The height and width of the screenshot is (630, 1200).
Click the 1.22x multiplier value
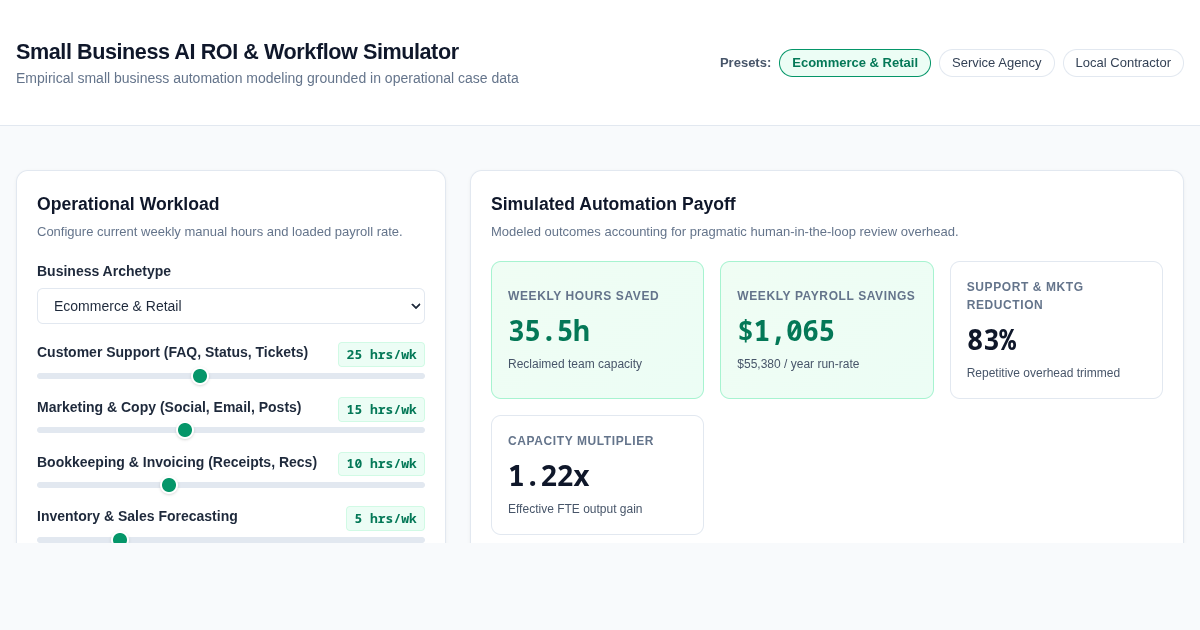(x=549, y=476)
